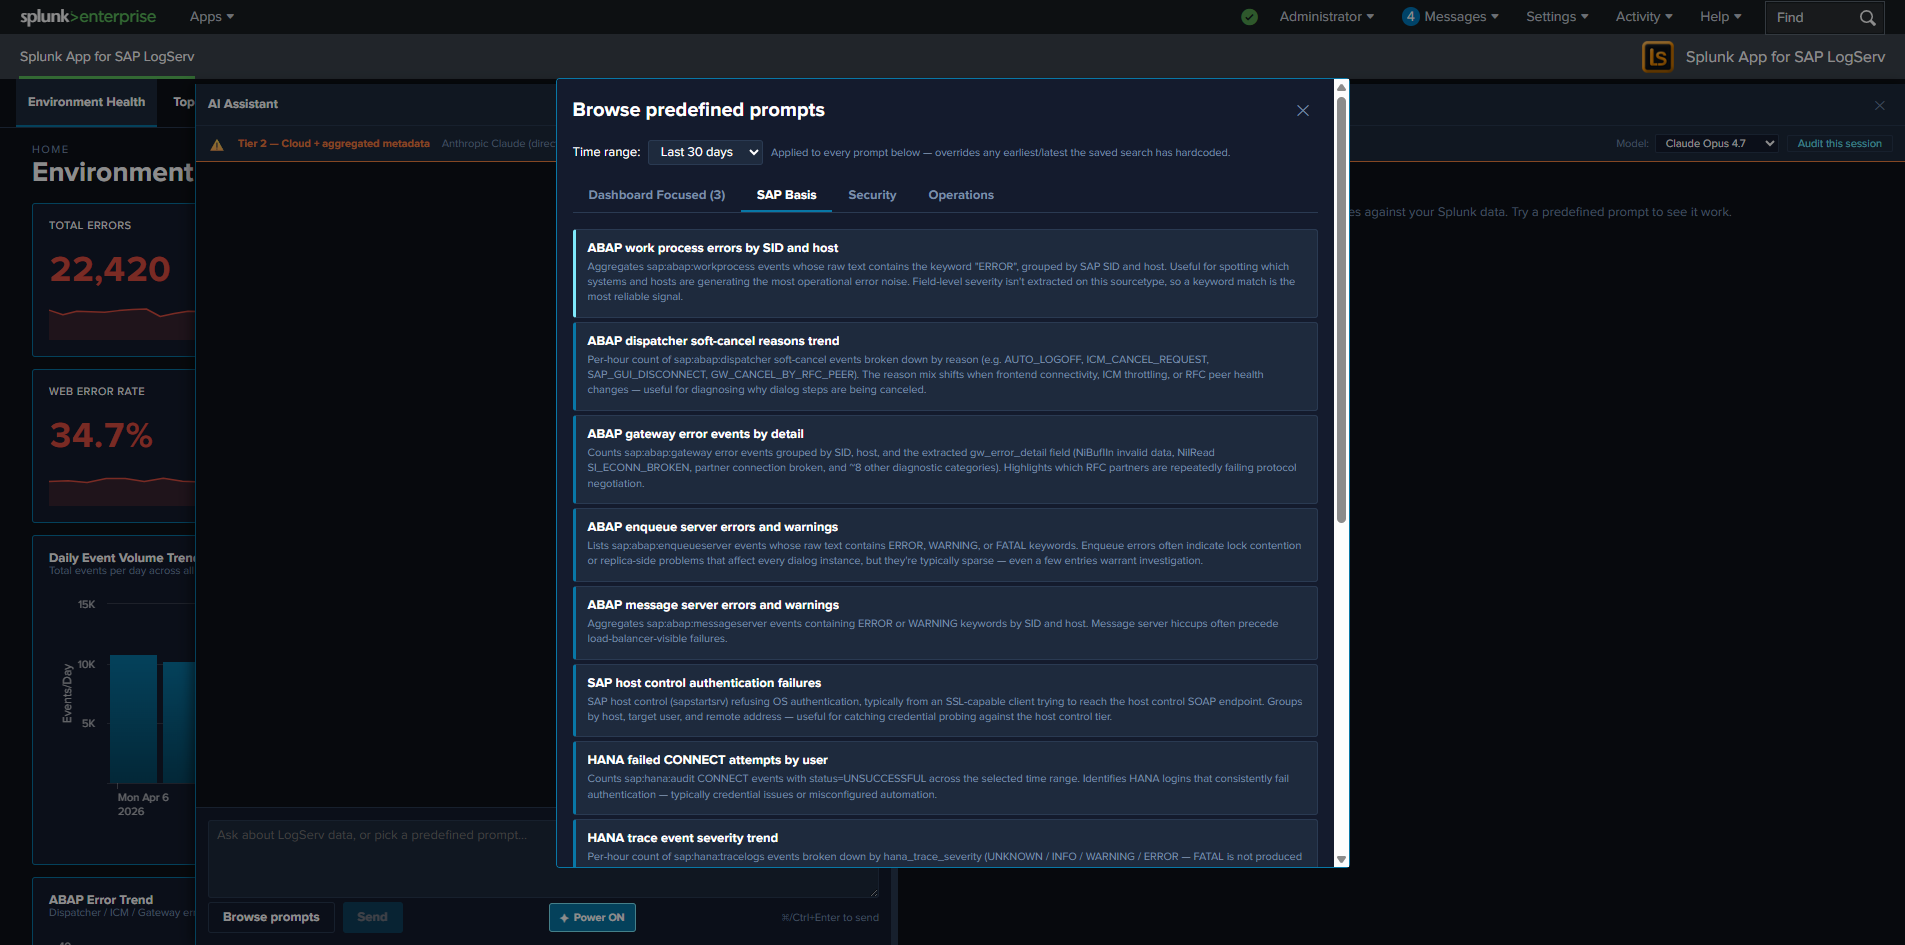The width and height of the screenshot is (1905, 945).
Task: Click the dialog scrollbar up arrow
Action: click(1342, 87)
